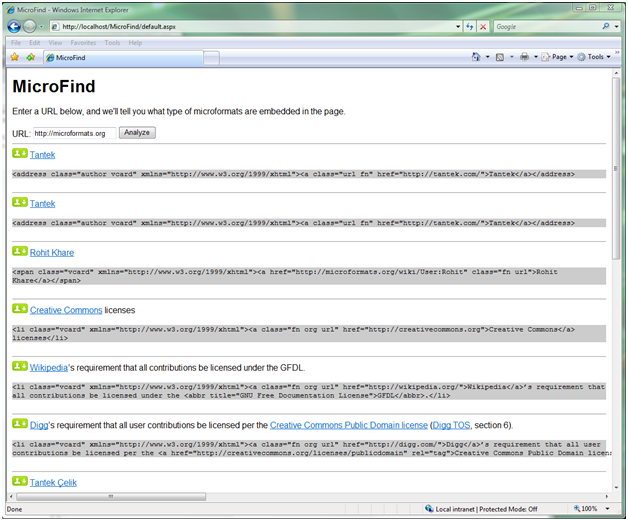Open the second Tantek link
The image size is (628, 521).
pos(42,204)
